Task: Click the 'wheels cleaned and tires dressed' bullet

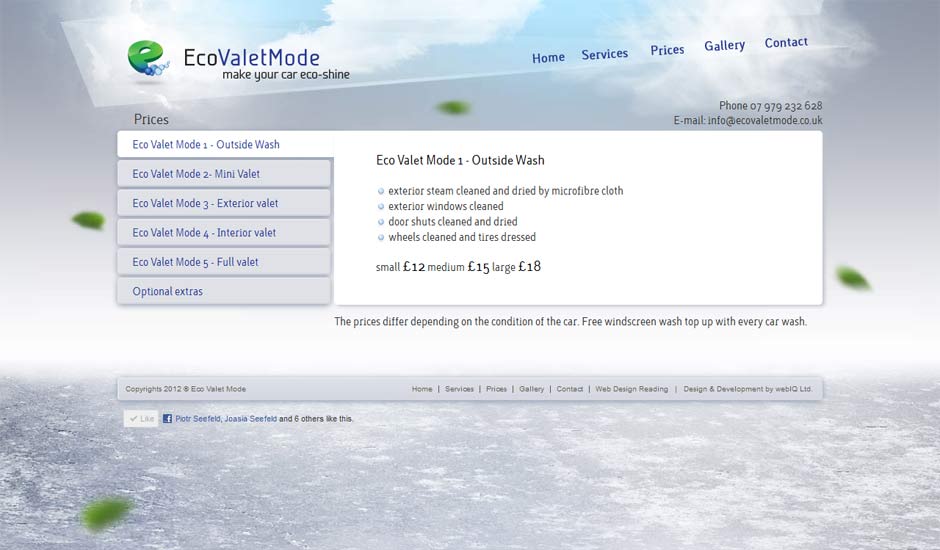Action: [x=462, y=237]
